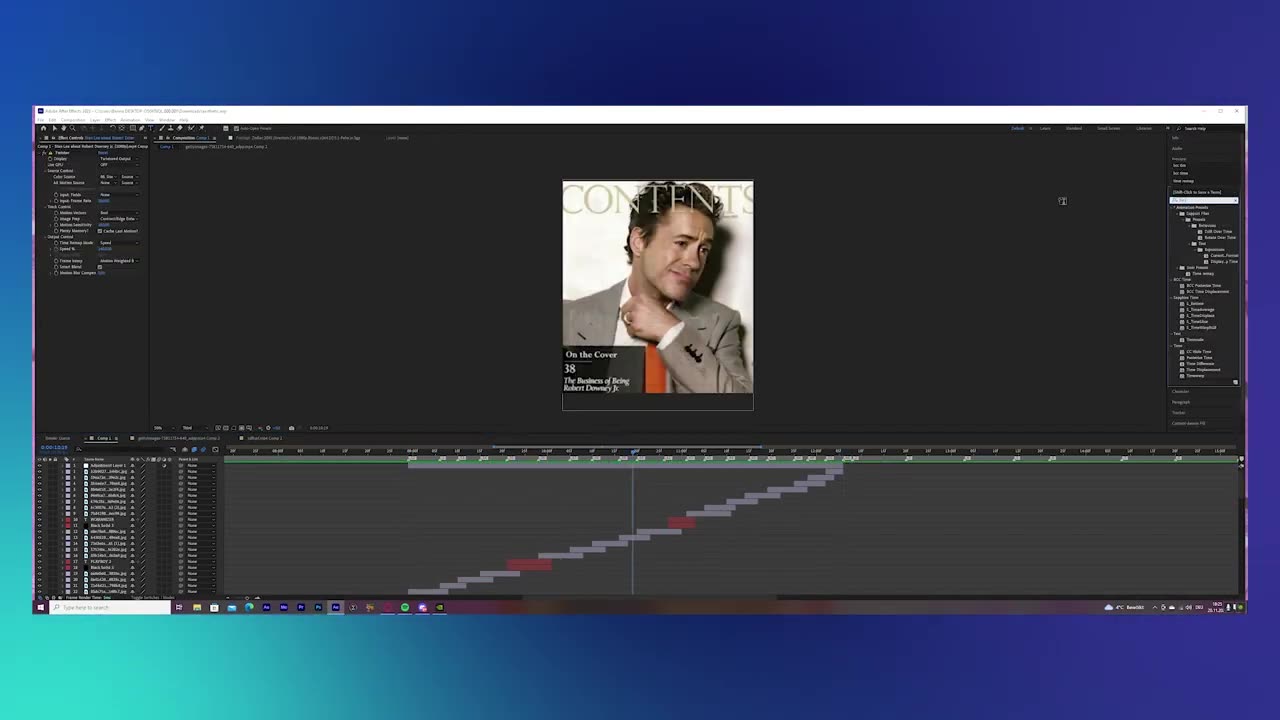Select the Clone Stamp tool
This screenshot has height=720, width=1280.
171,128
